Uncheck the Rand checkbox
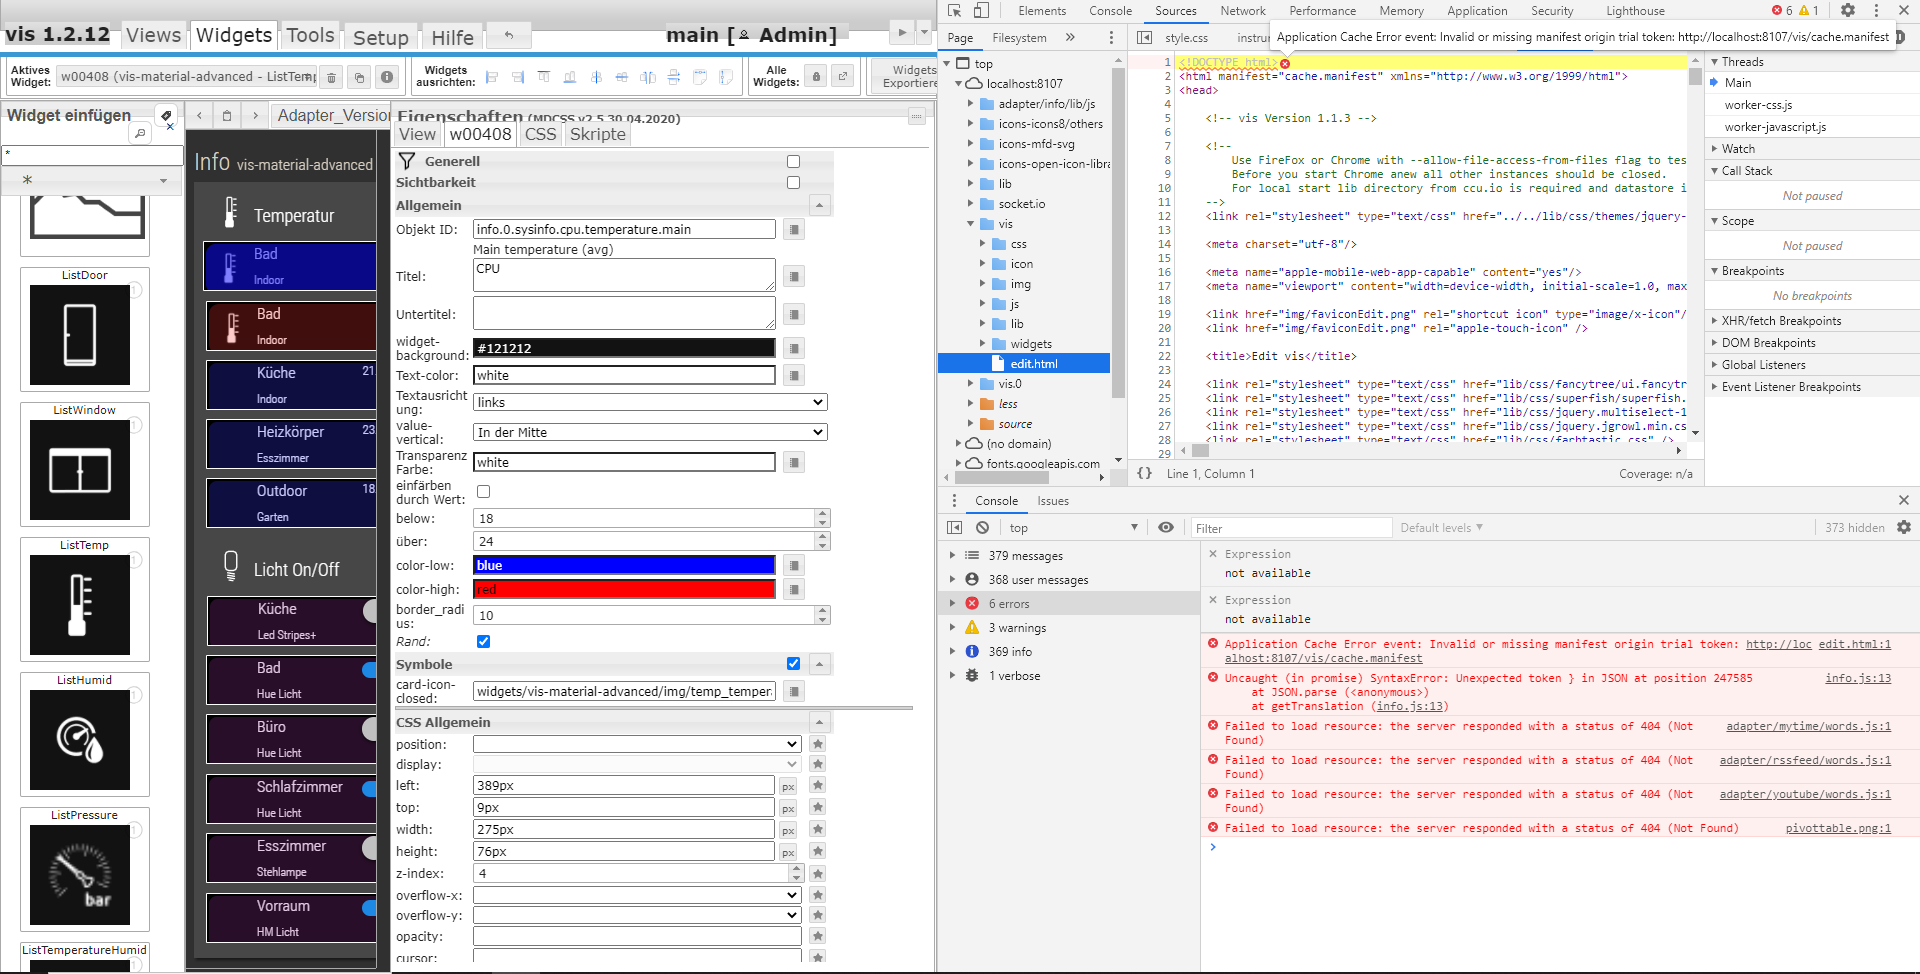 point(484,642)
